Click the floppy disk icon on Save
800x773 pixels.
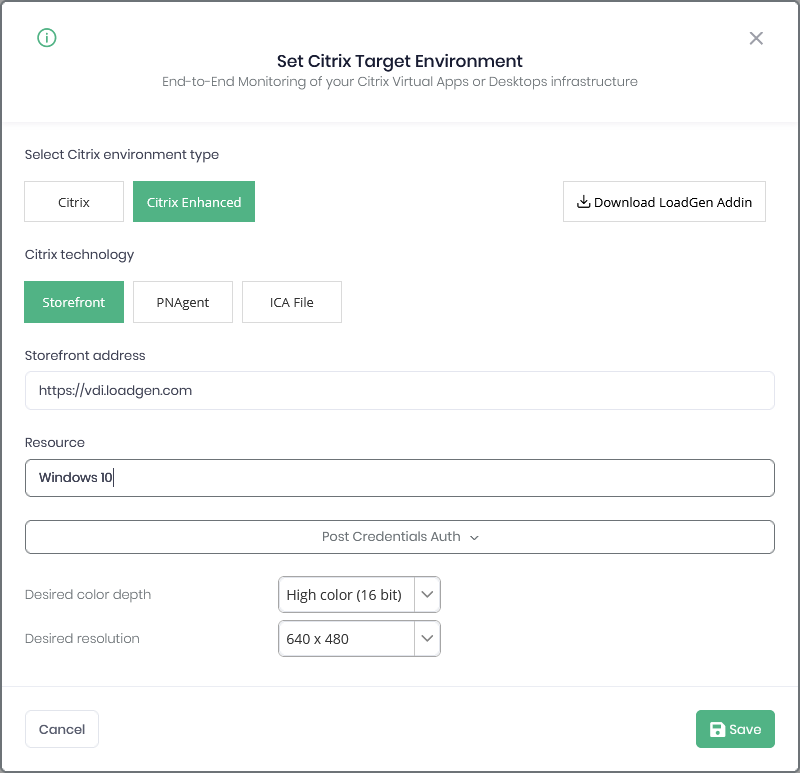(x=717, y=729)
